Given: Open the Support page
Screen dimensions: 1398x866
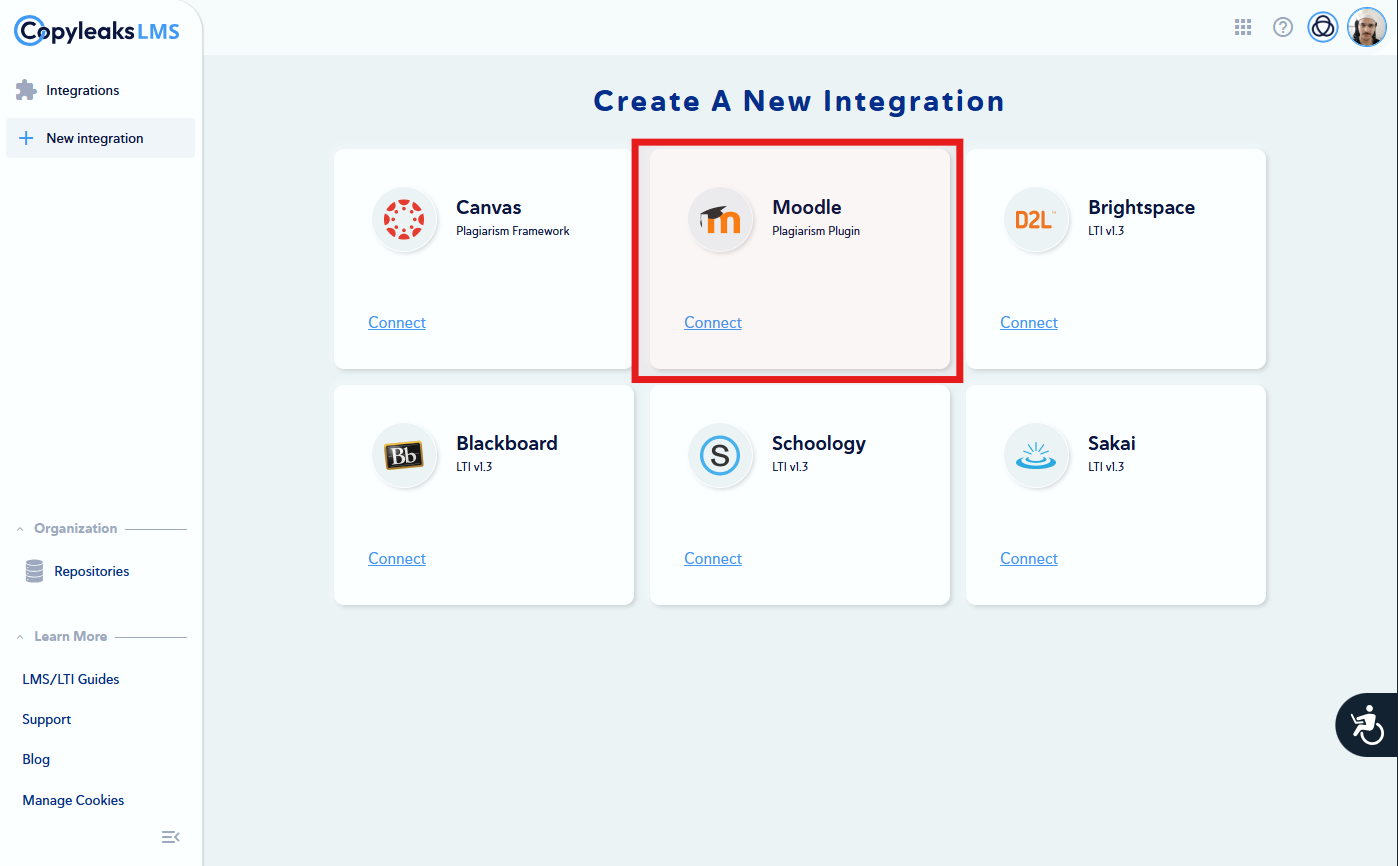Looking at the screenshot, I should point(47,719).
